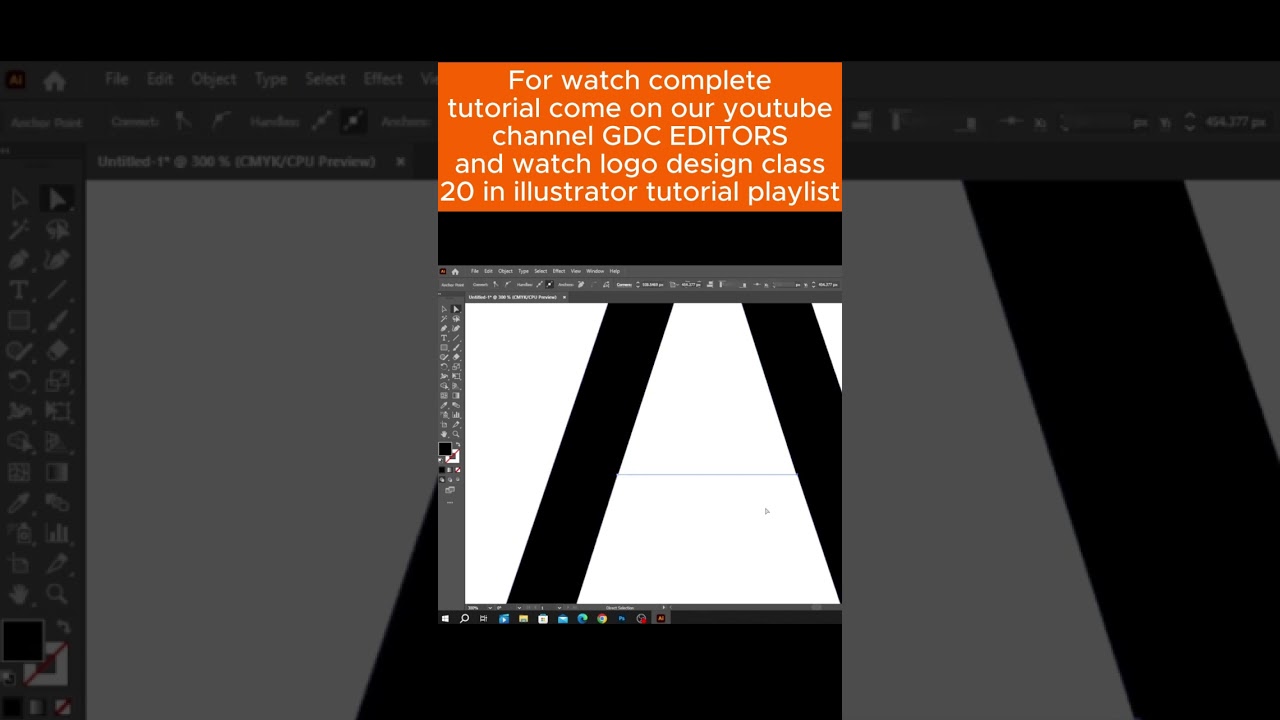Cut path at selected anchor points
The height and width of the screenshot is (720, 1280).
[606, 284]
